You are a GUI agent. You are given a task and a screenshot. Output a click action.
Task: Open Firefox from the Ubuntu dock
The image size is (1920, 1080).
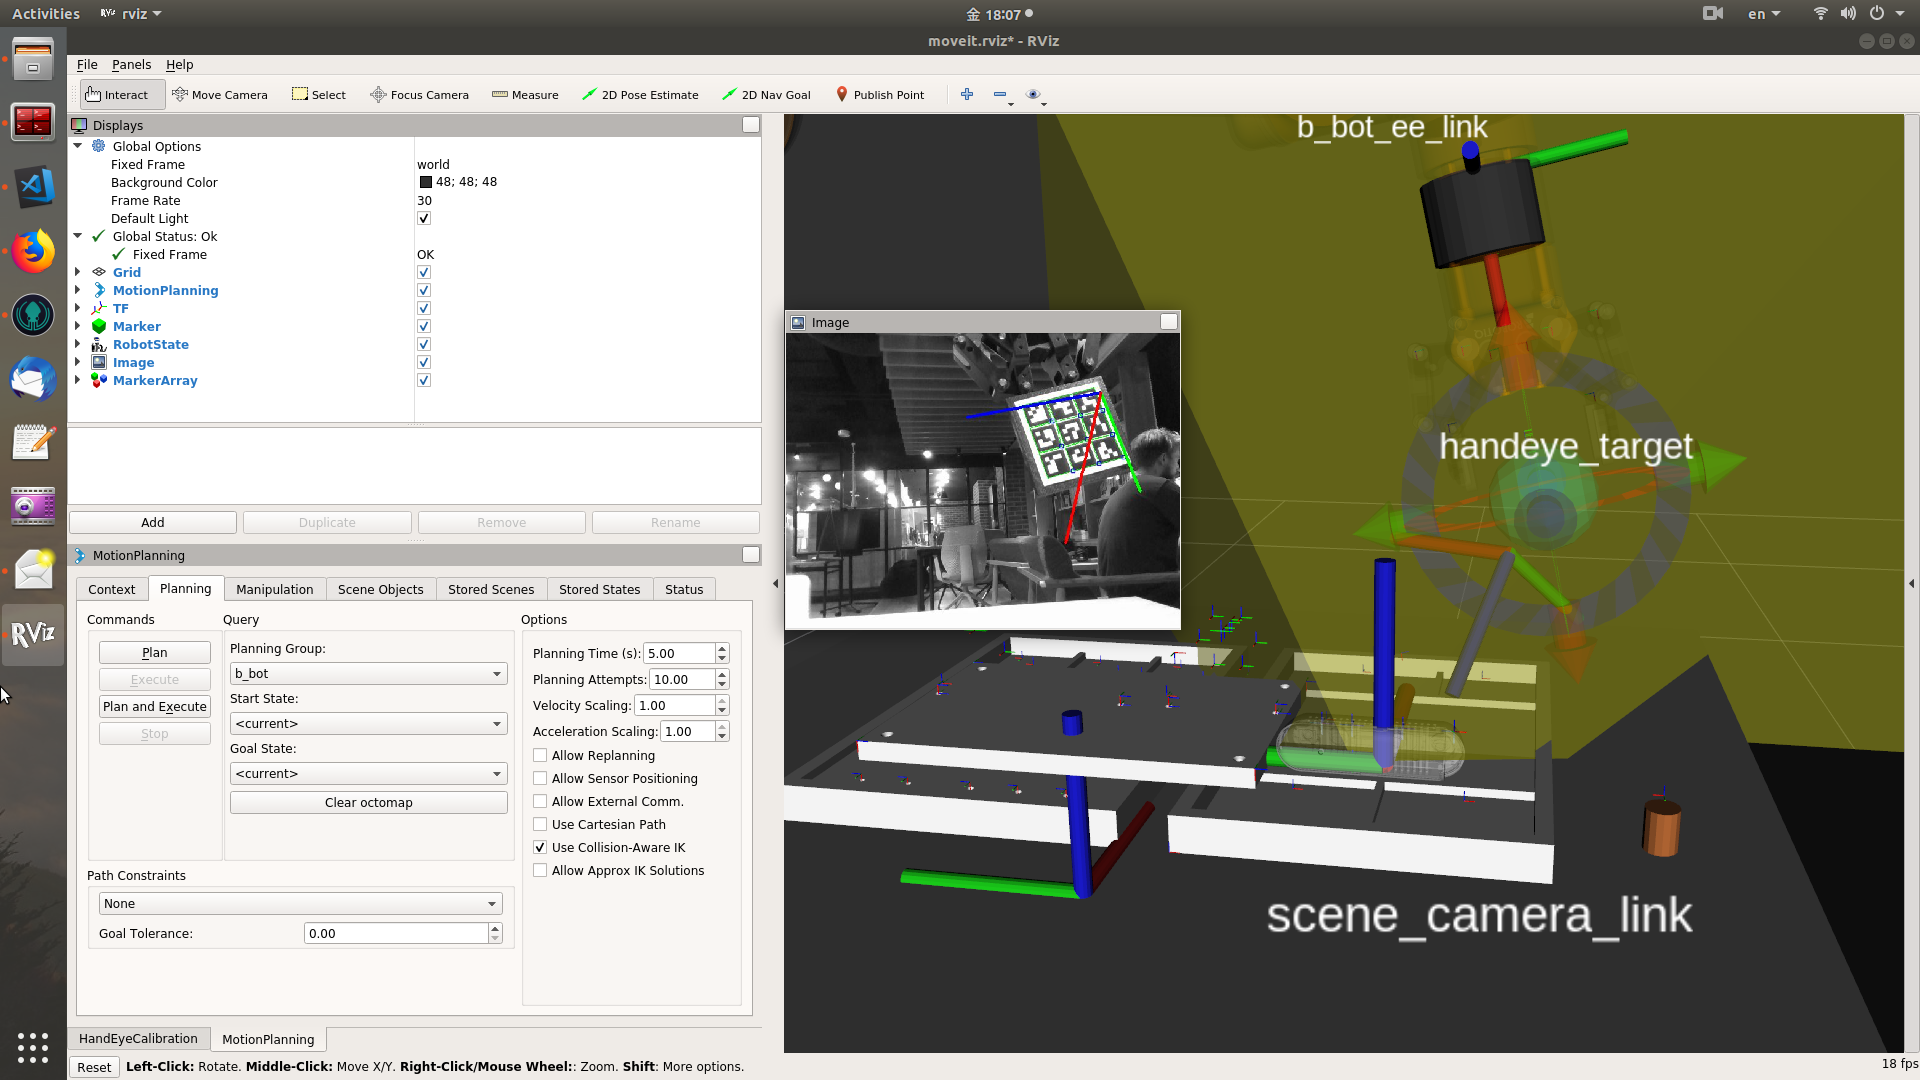(x=33, y=252)
